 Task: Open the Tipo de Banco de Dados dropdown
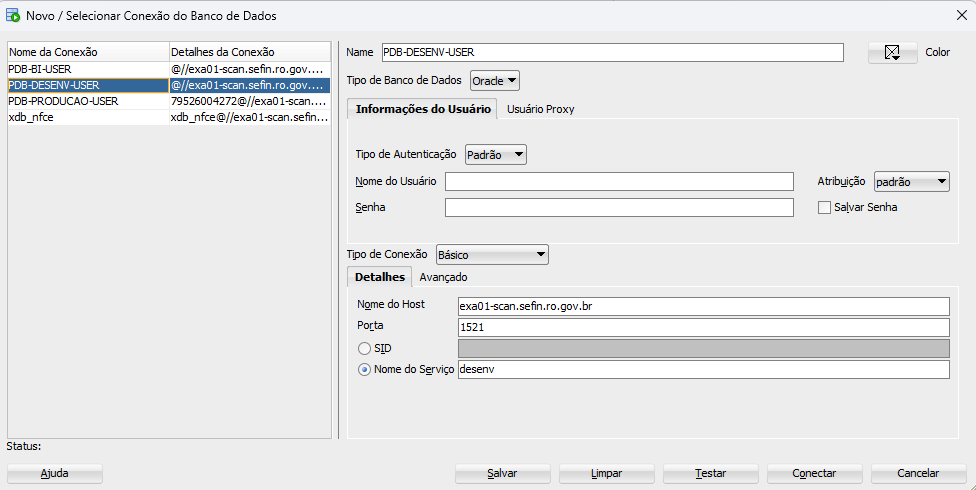tap(495, 80)
